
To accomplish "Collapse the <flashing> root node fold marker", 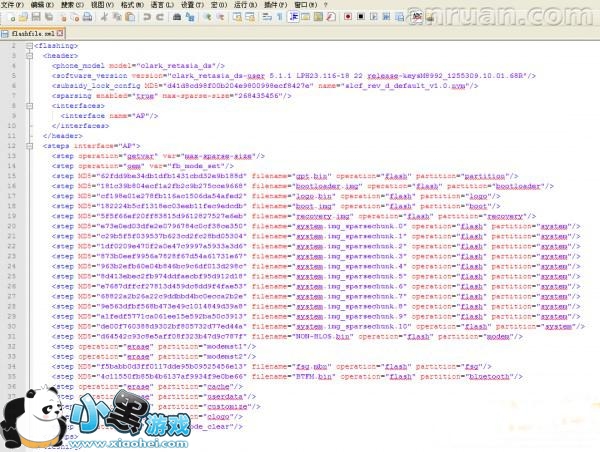I will tap(30, 46).
